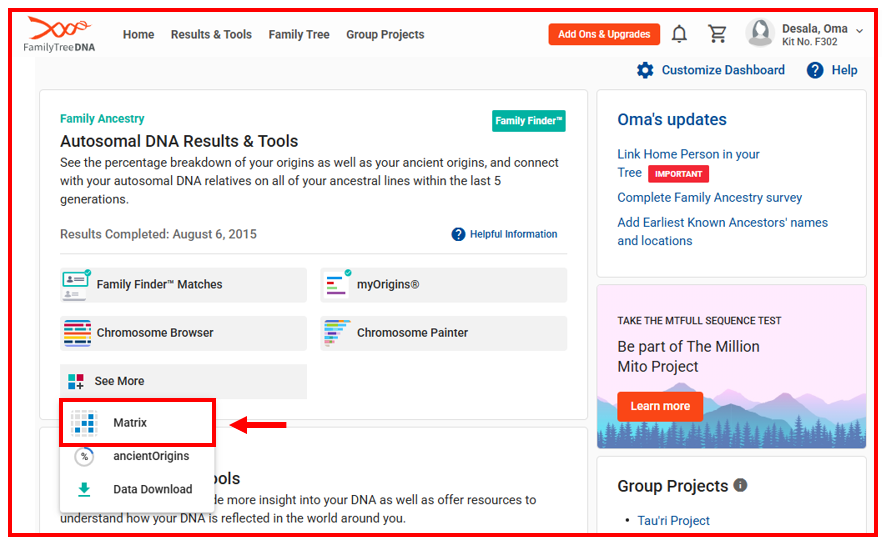Image resolution: width=887 pixels, height=546 pixels.
Task: Click the Million Mito Project banner
Action: [731, 367]
